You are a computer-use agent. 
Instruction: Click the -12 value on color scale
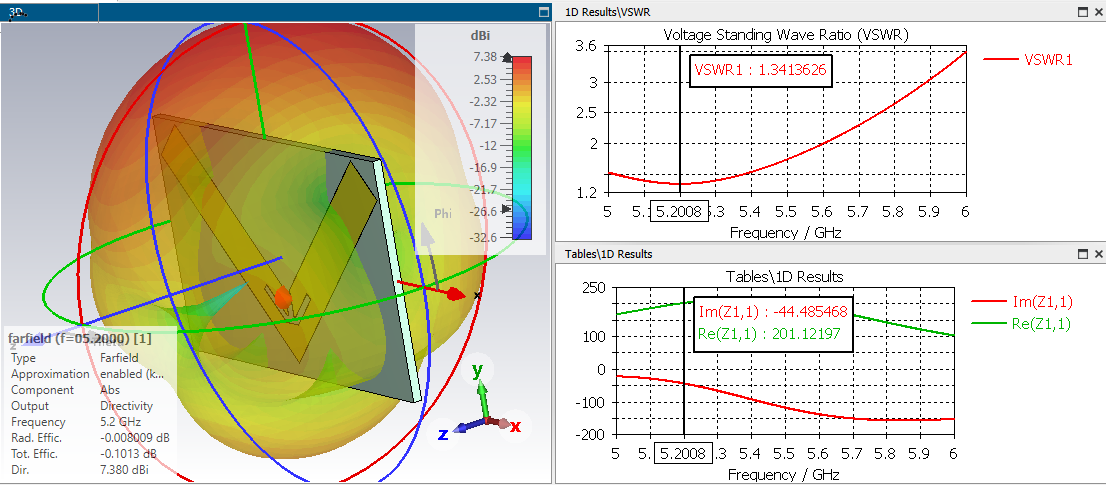[488, 146]
